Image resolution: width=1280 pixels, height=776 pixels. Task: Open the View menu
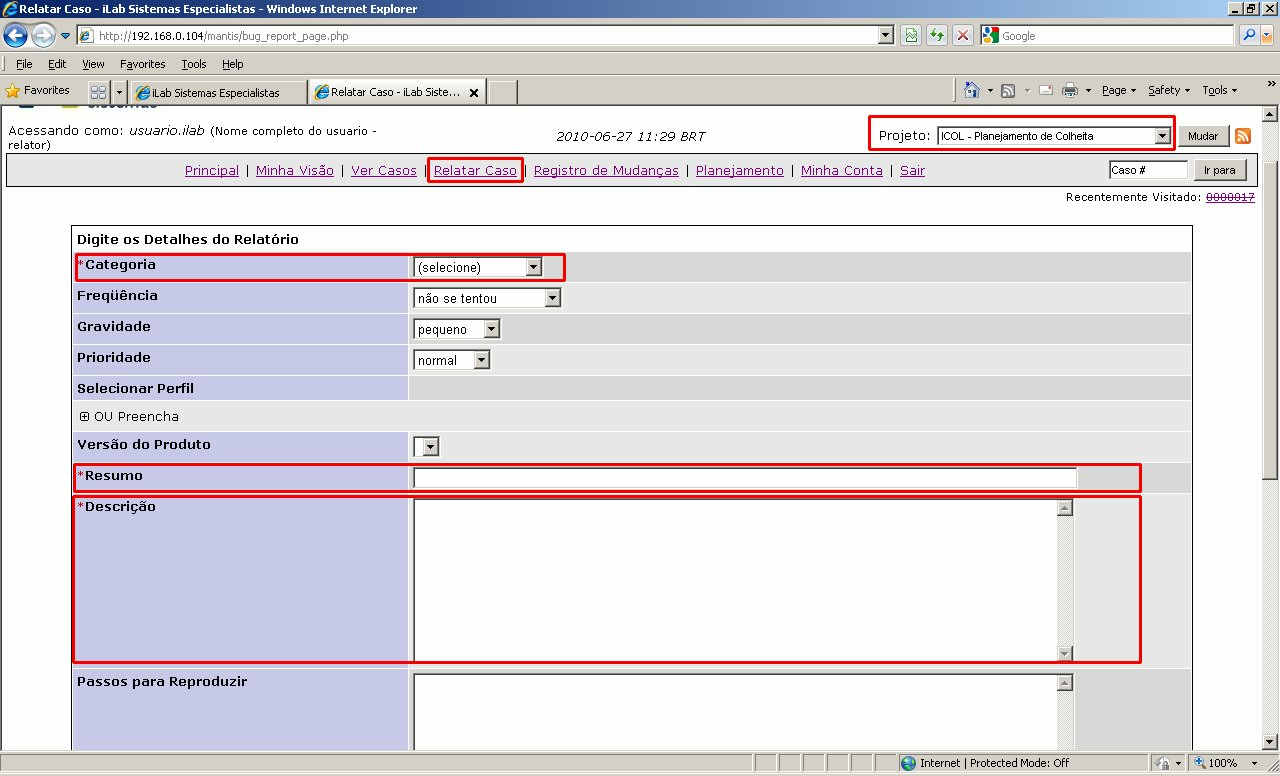pos(93,64)
